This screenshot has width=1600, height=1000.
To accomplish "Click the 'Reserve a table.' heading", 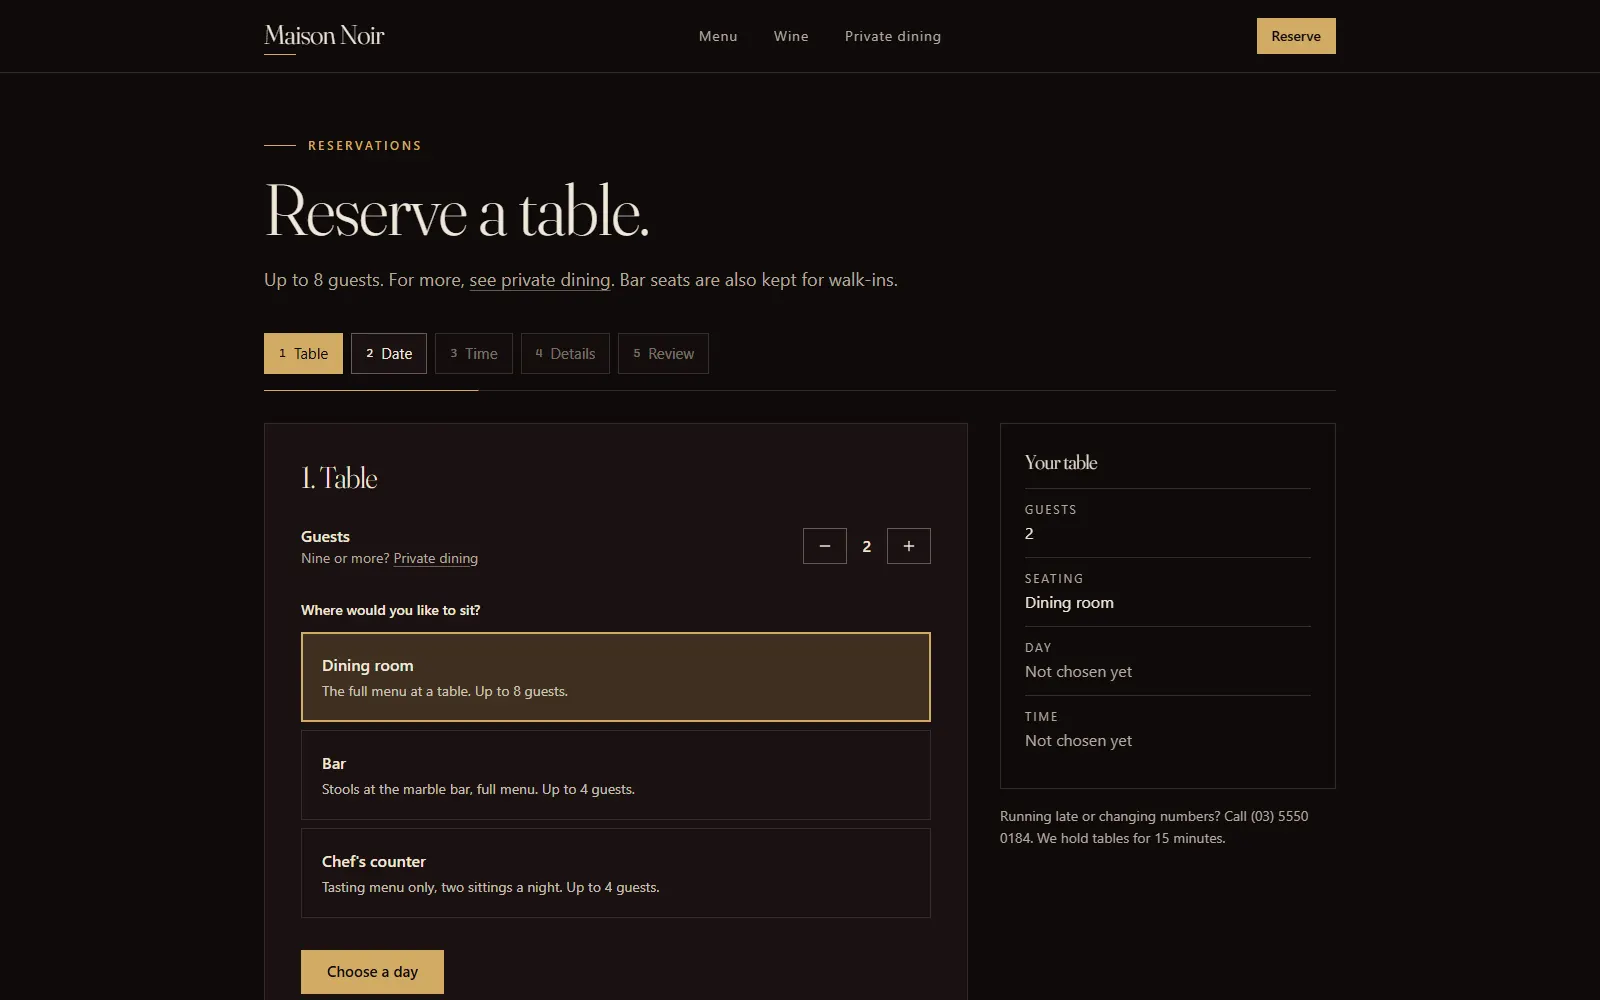I will (x=457, y=212).
